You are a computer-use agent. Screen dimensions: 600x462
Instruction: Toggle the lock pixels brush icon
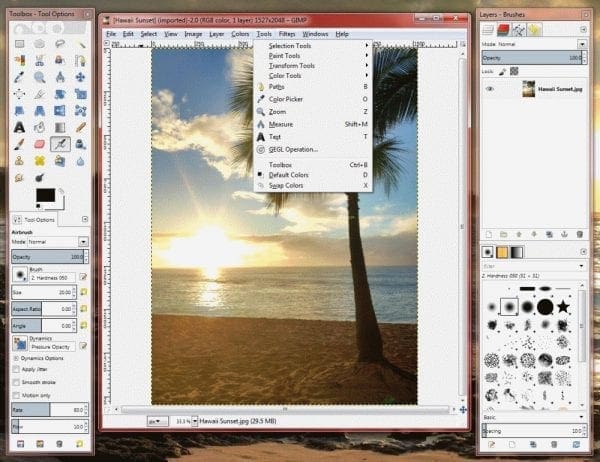pos(502,71)
